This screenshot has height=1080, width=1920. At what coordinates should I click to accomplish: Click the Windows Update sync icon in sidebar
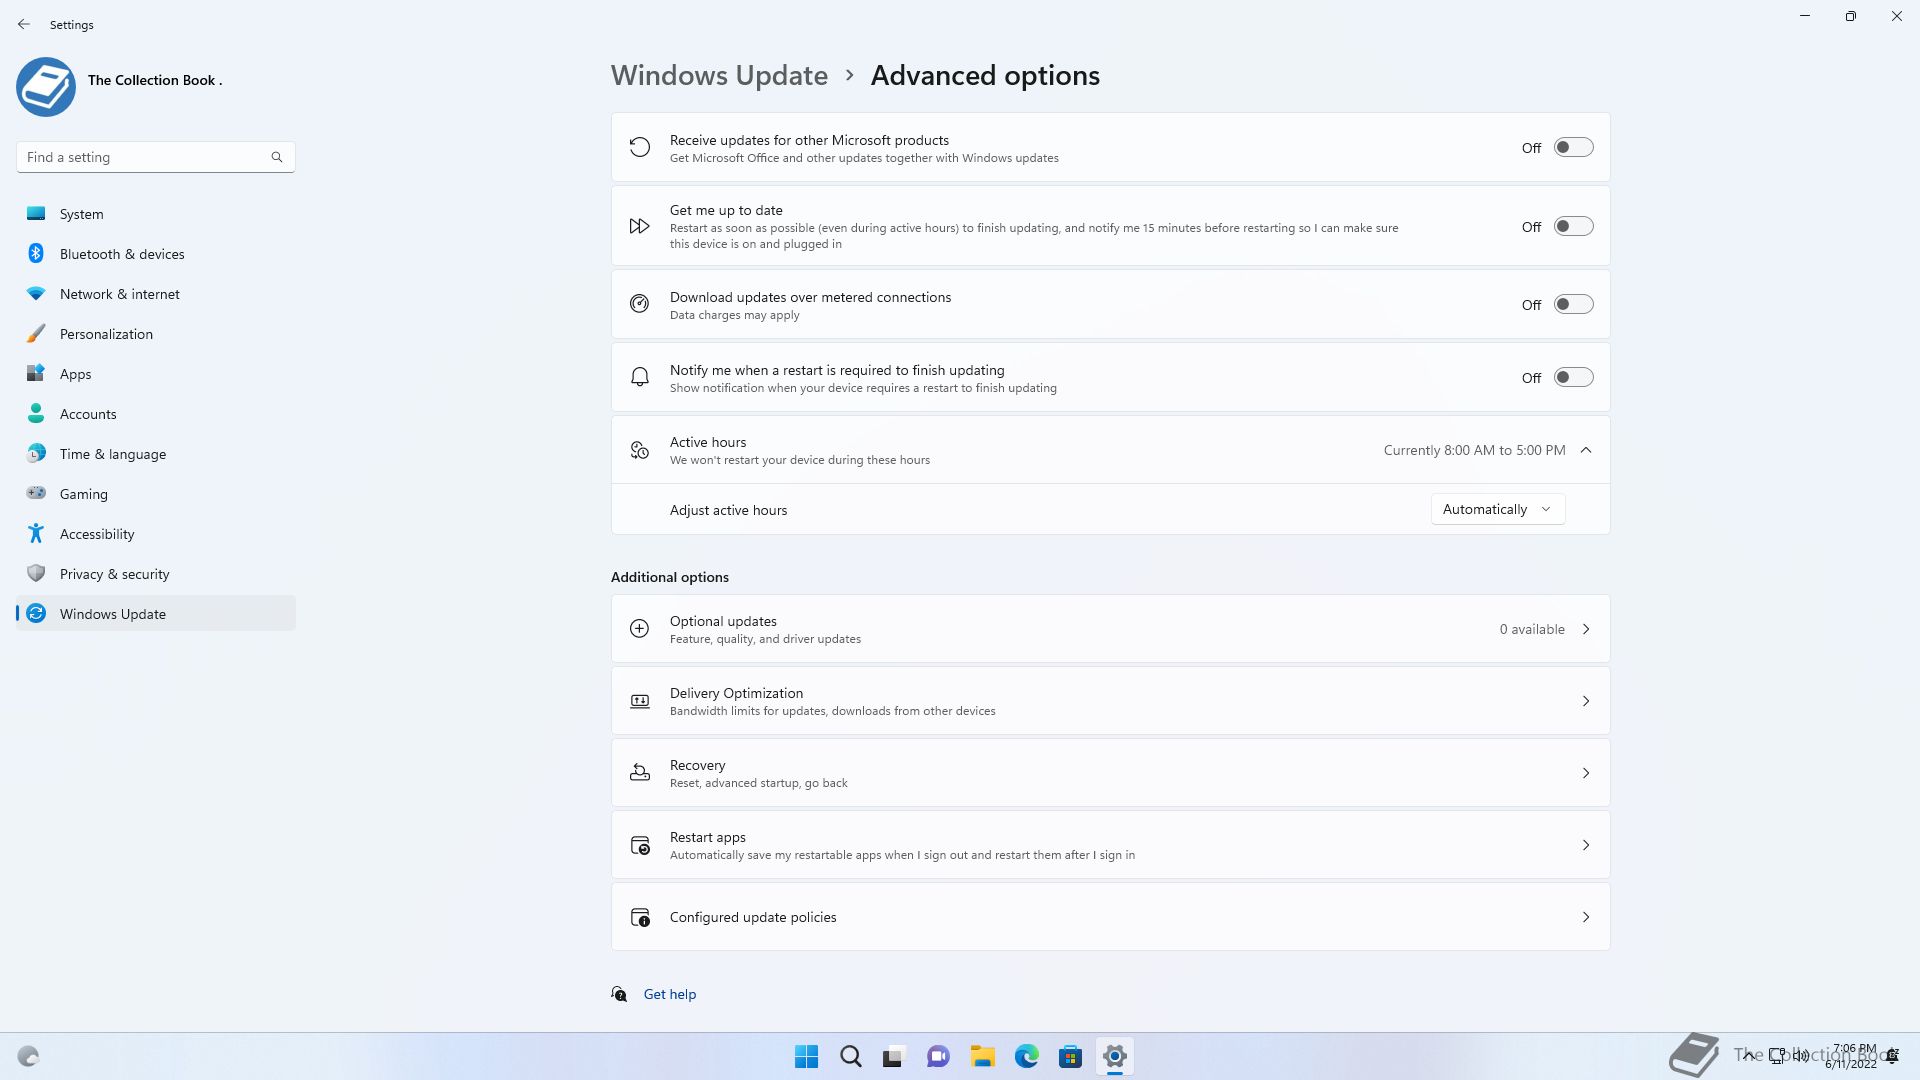(x=36, y=613)
